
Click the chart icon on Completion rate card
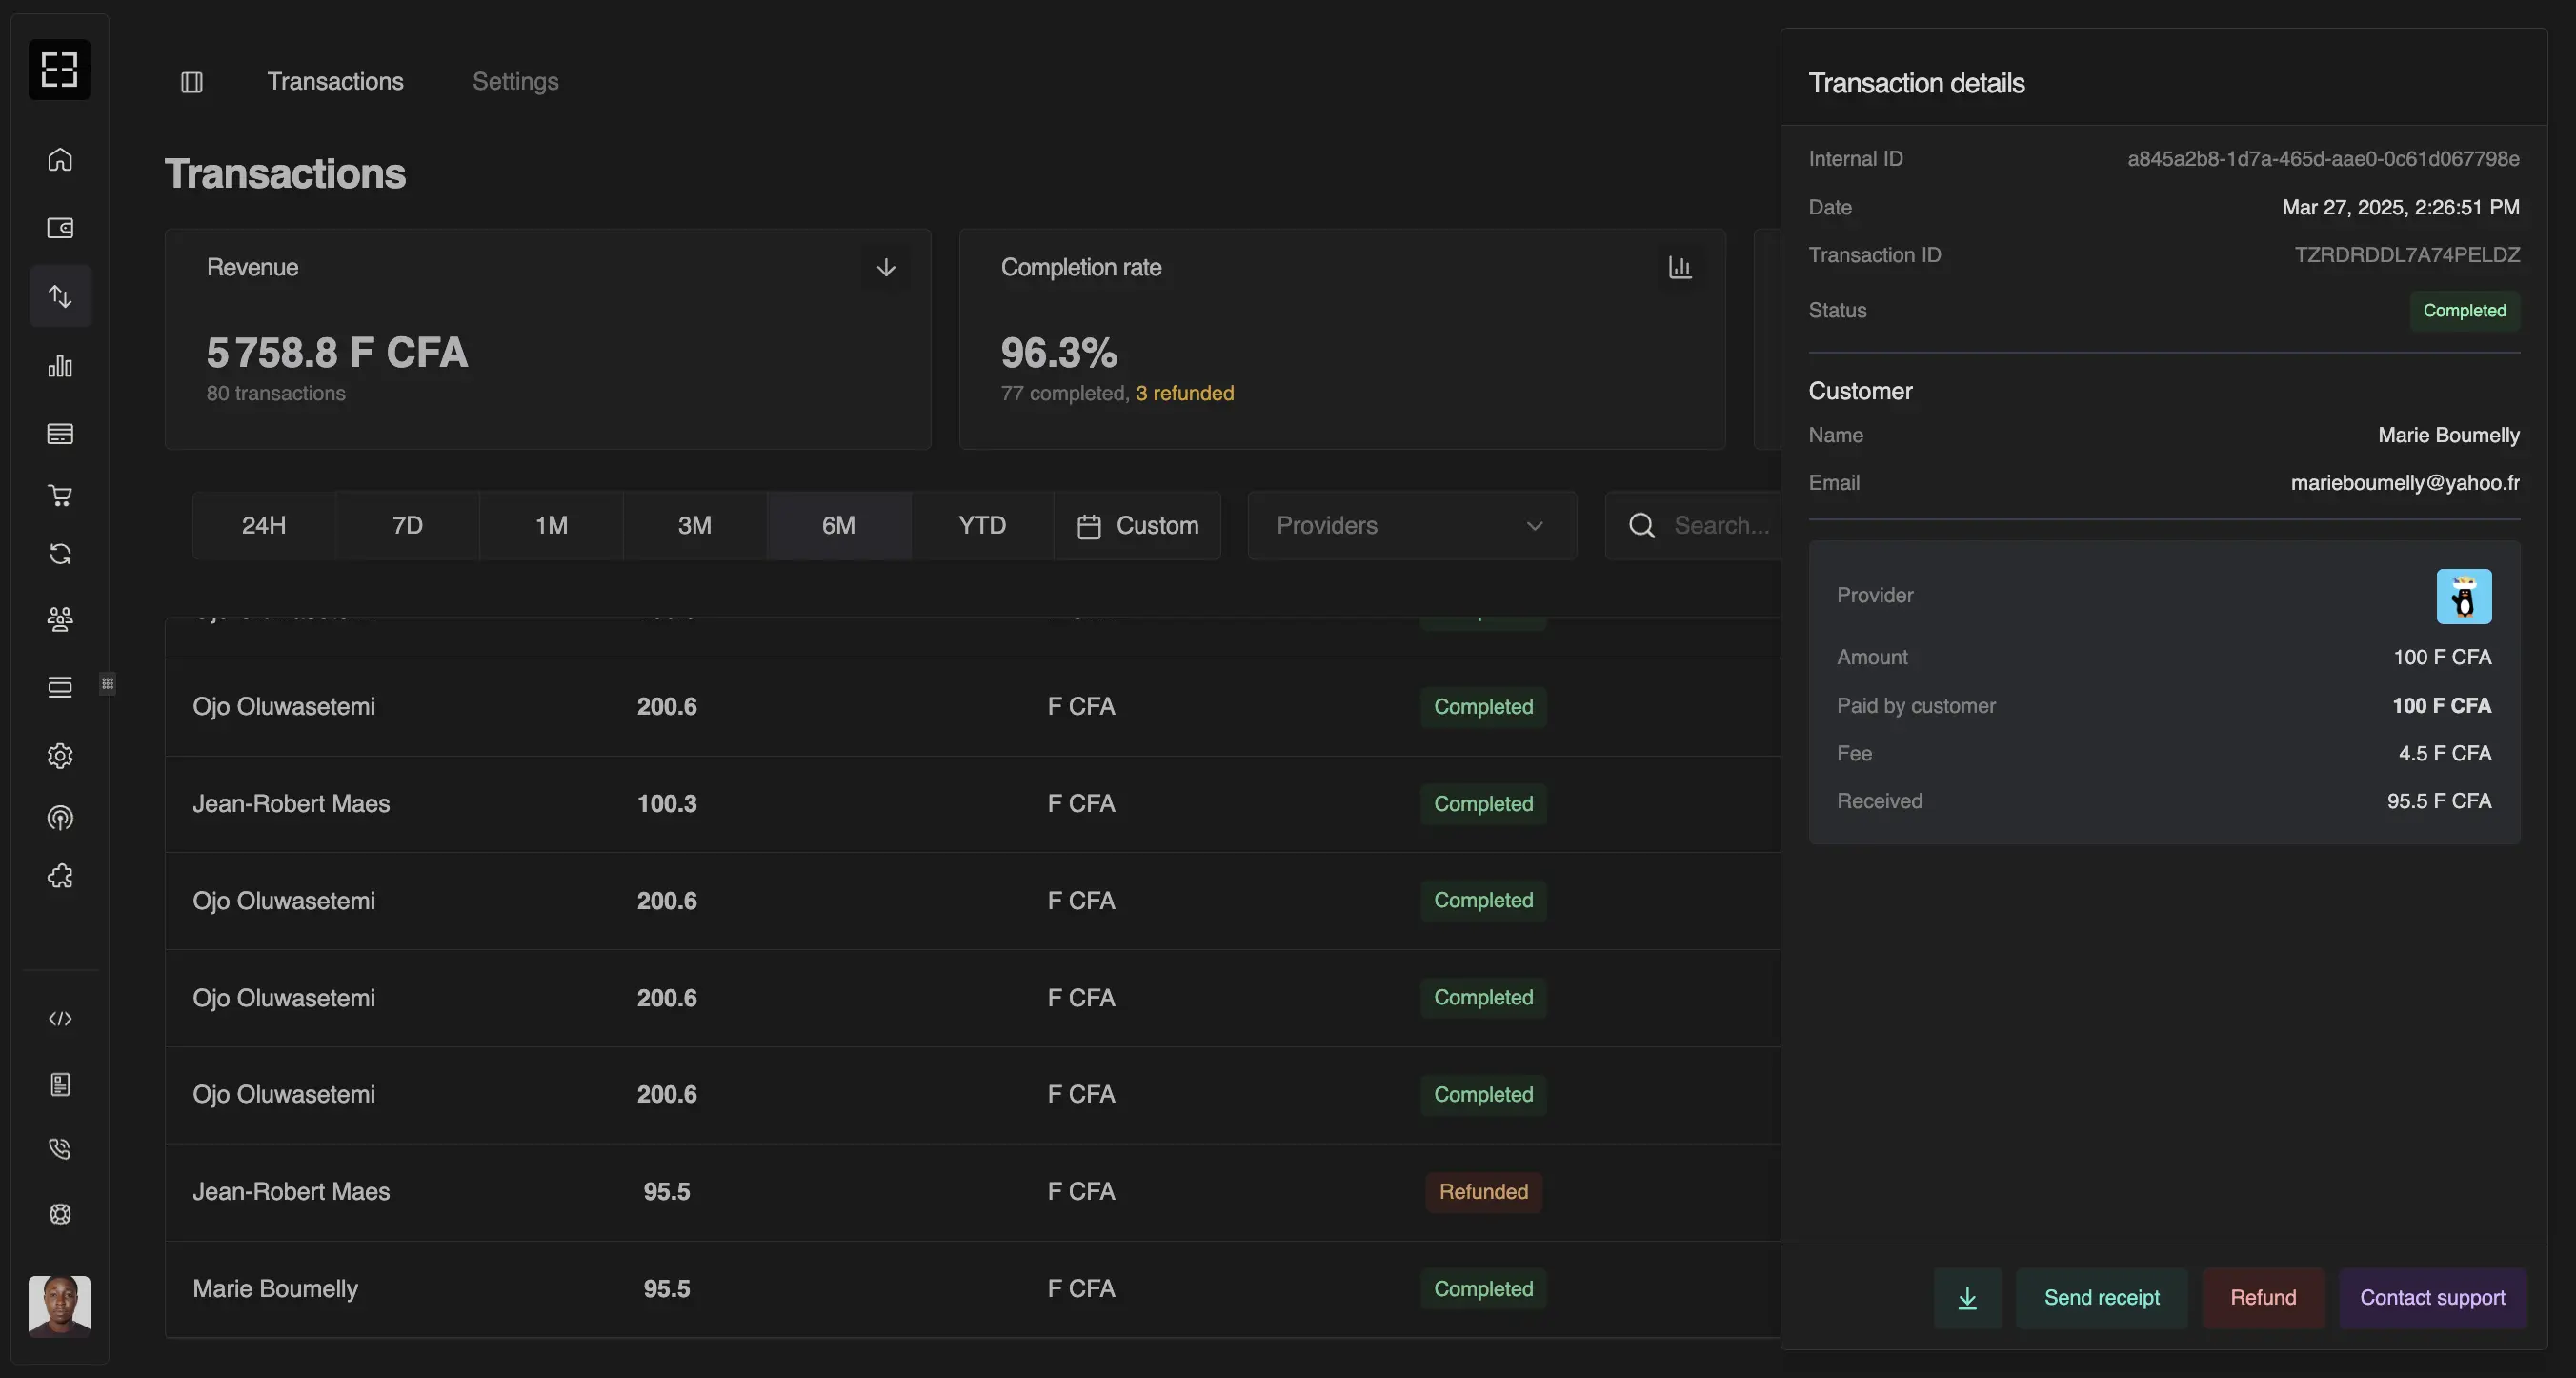[x=1680, y=268]
